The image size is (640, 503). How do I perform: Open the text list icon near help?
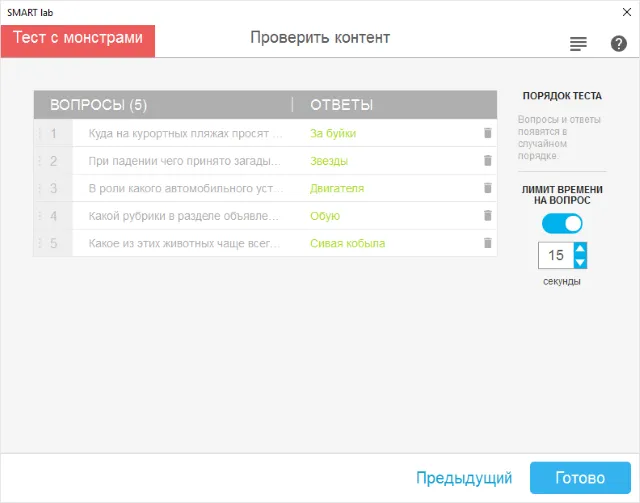click(x=578, y=44)
